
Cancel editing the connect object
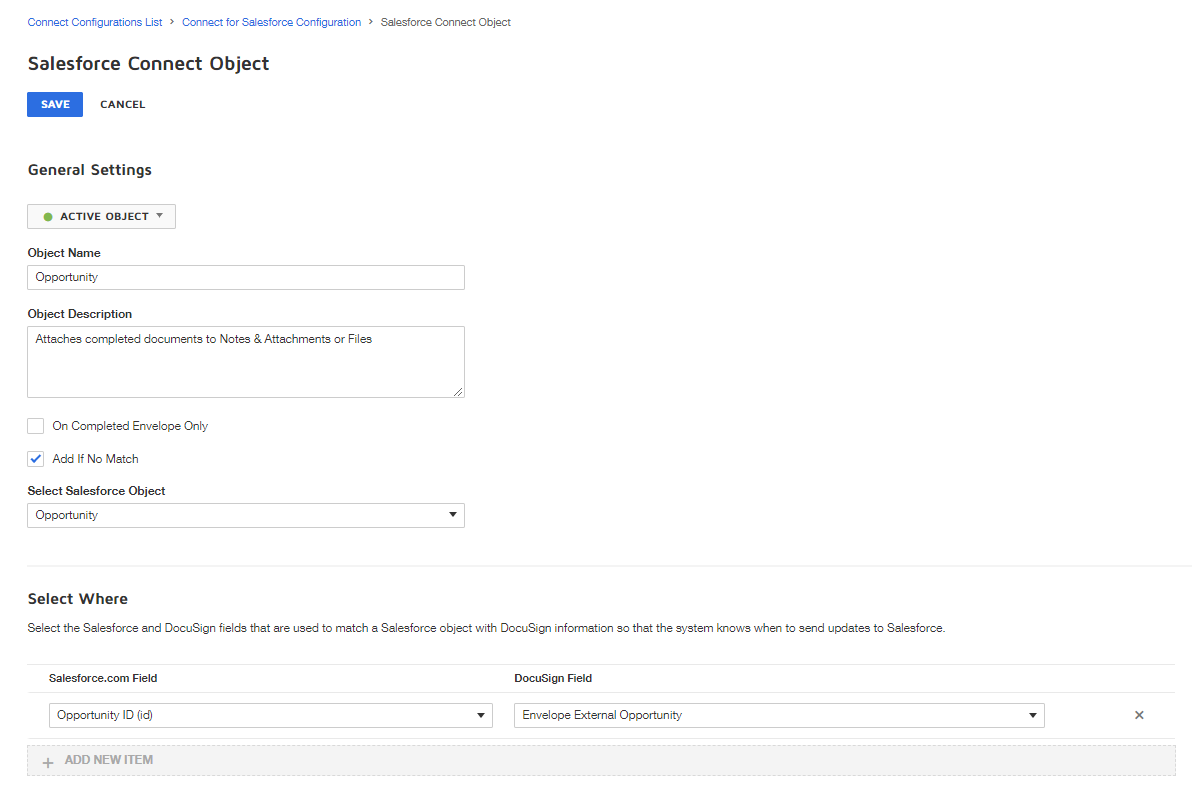[122, 104]
